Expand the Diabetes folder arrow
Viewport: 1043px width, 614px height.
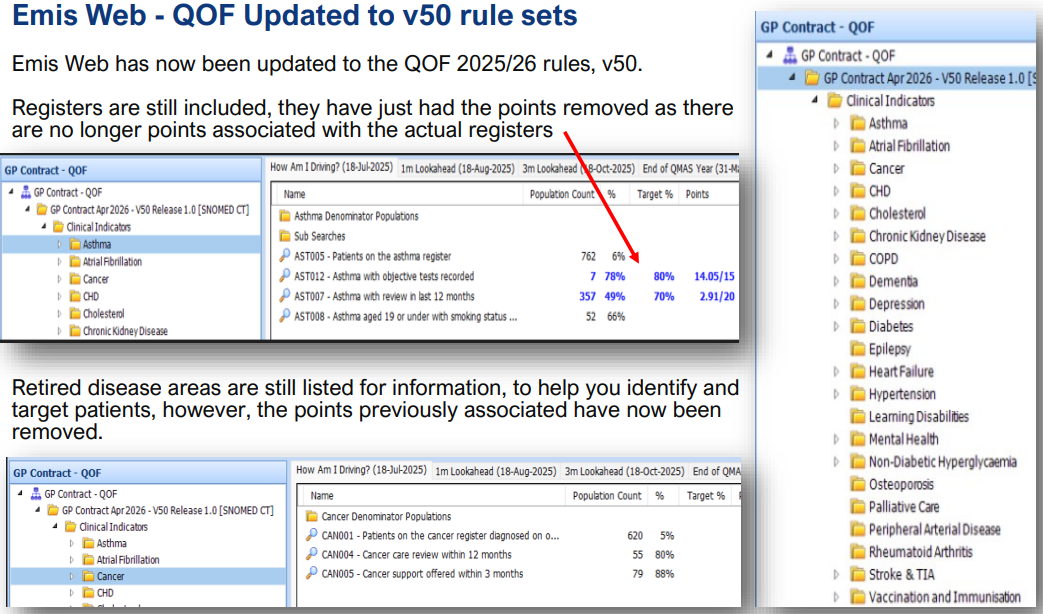tap(837, 326)
